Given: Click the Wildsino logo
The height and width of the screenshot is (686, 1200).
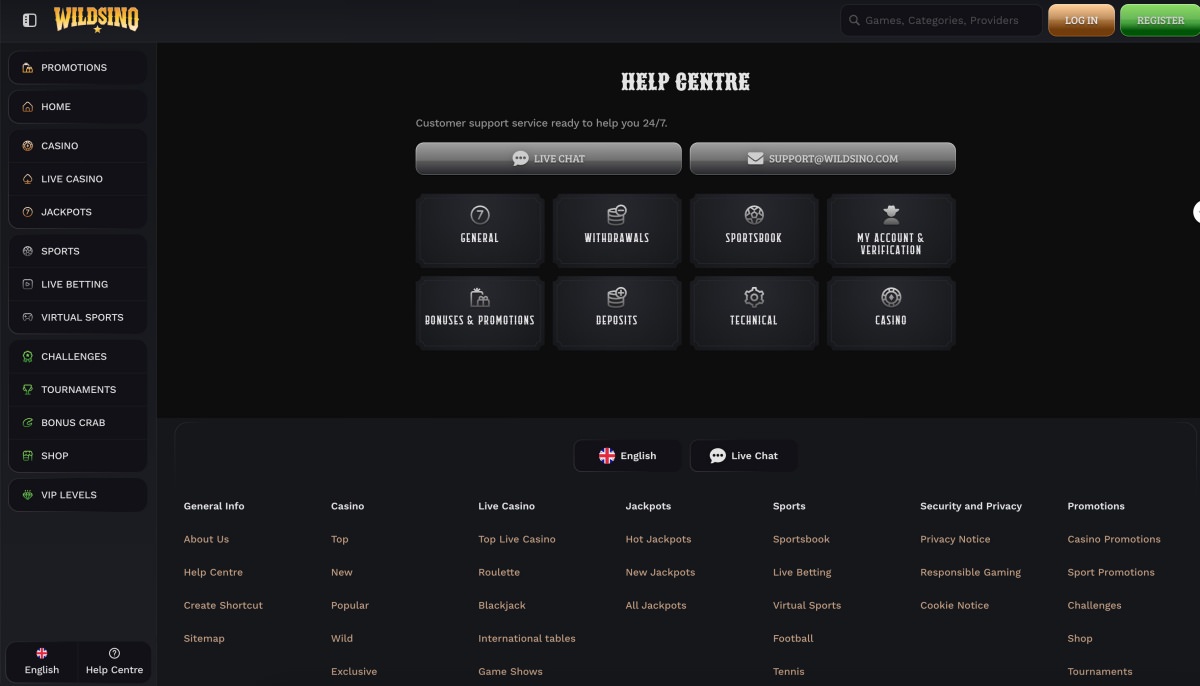Looking at the screenshot, I should point(96,19).
